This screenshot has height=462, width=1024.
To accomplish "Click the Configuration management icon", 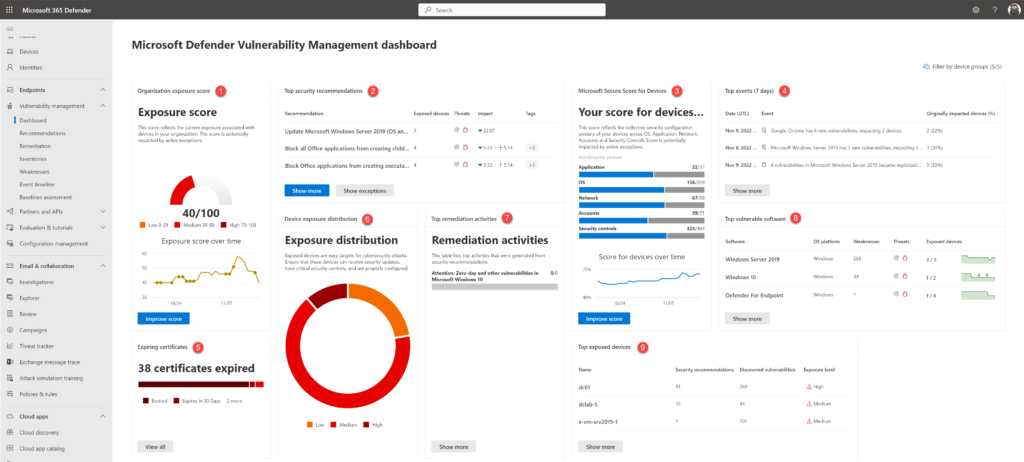I will (x=10, y=244).
